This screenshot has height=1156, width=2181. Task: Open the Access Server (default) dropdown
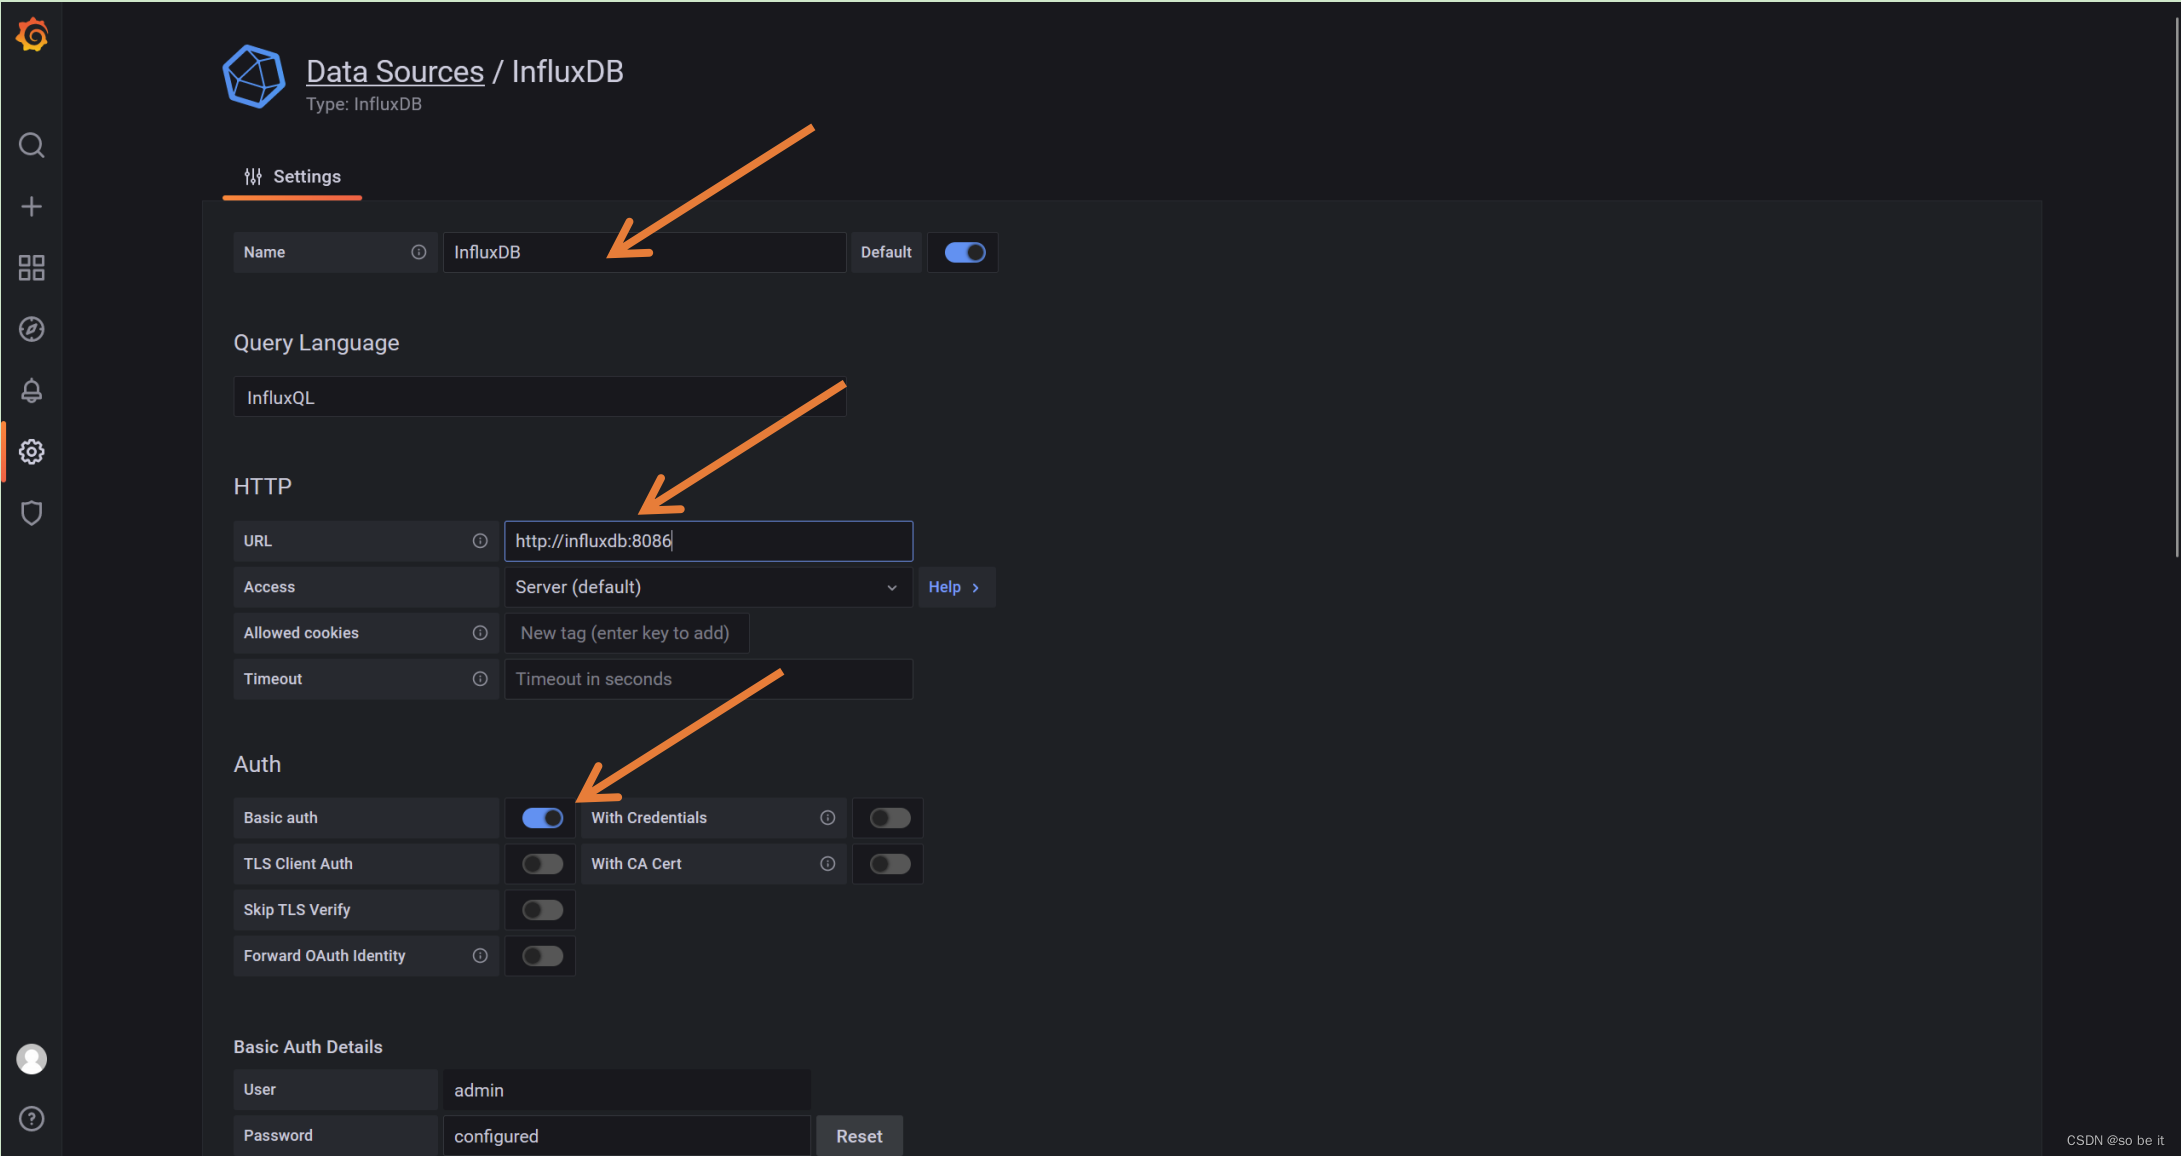click(x=706, y=587)
